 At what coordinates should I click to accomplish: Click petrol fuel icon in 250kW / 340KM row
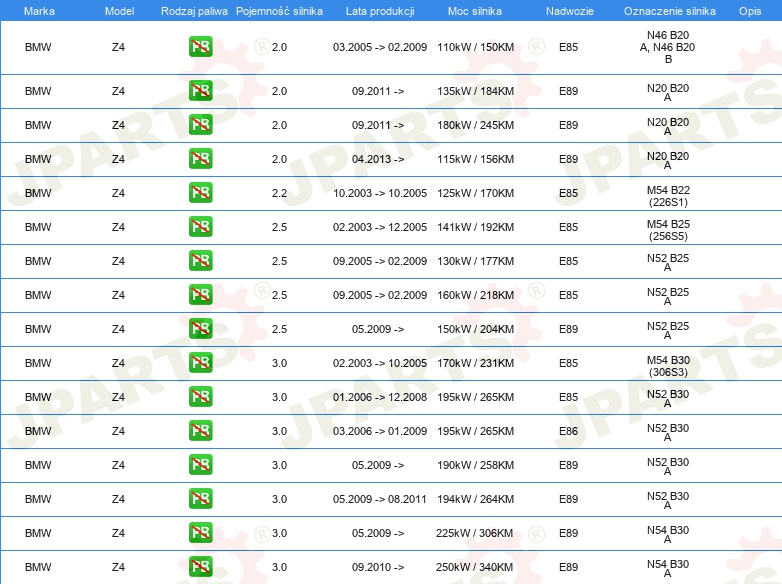[200, 567]
